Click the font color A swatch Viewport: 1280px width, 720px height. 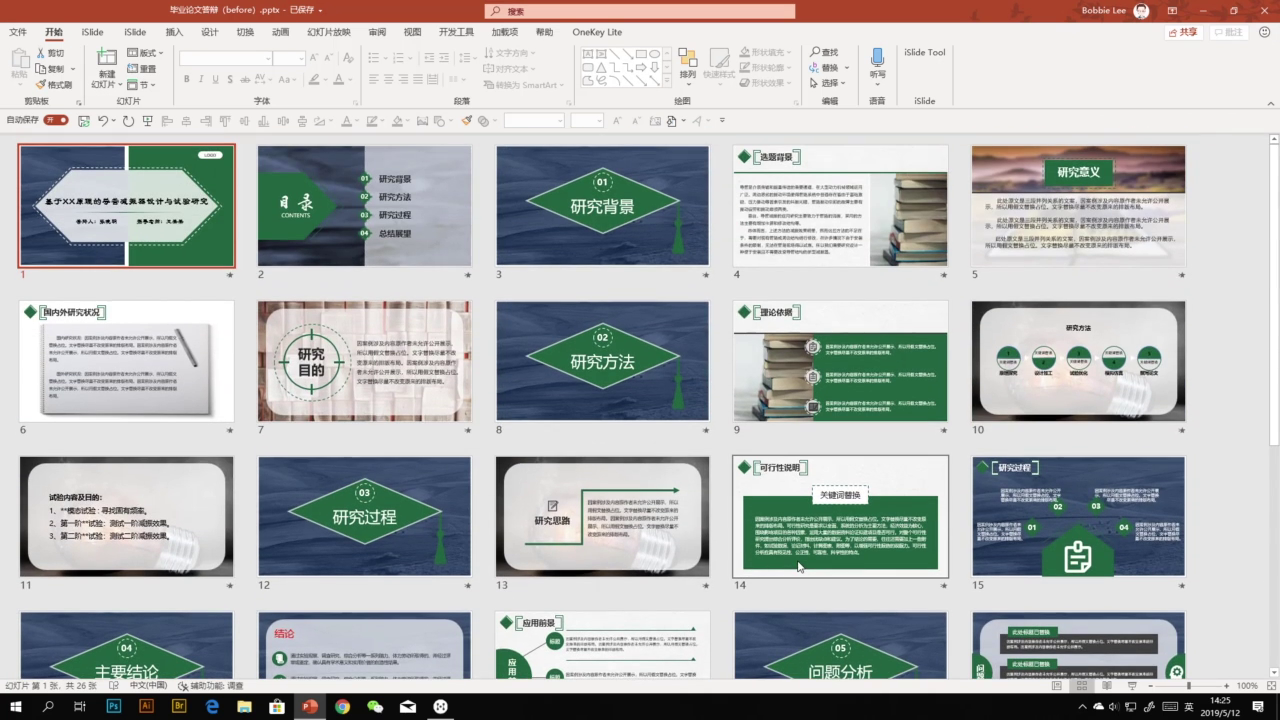pos(338,79)
